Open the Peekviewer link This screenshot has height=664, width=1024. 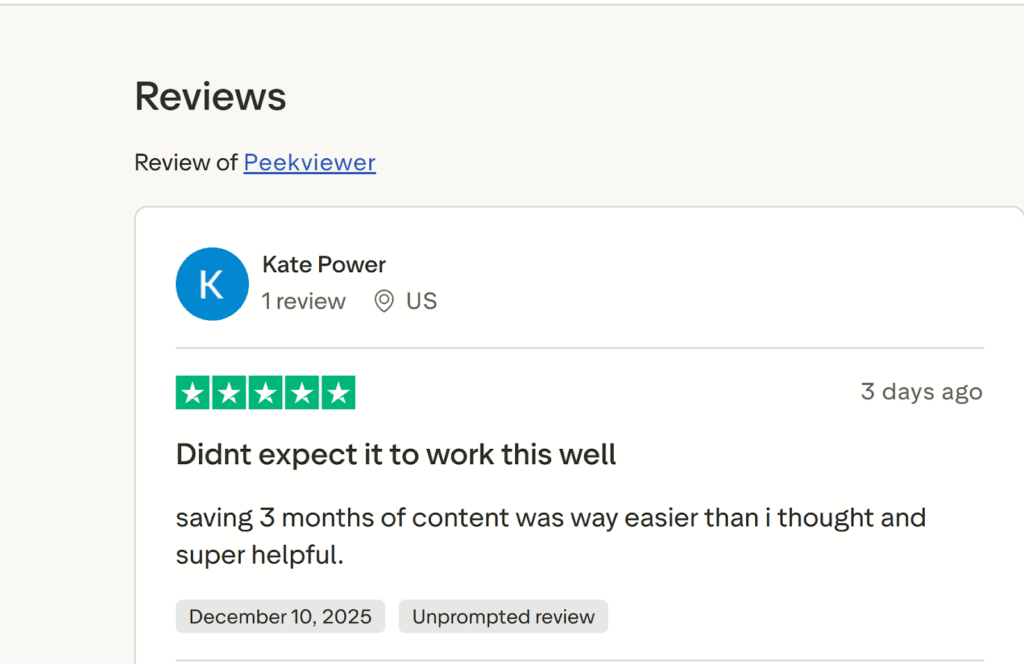tap(309, 162)
